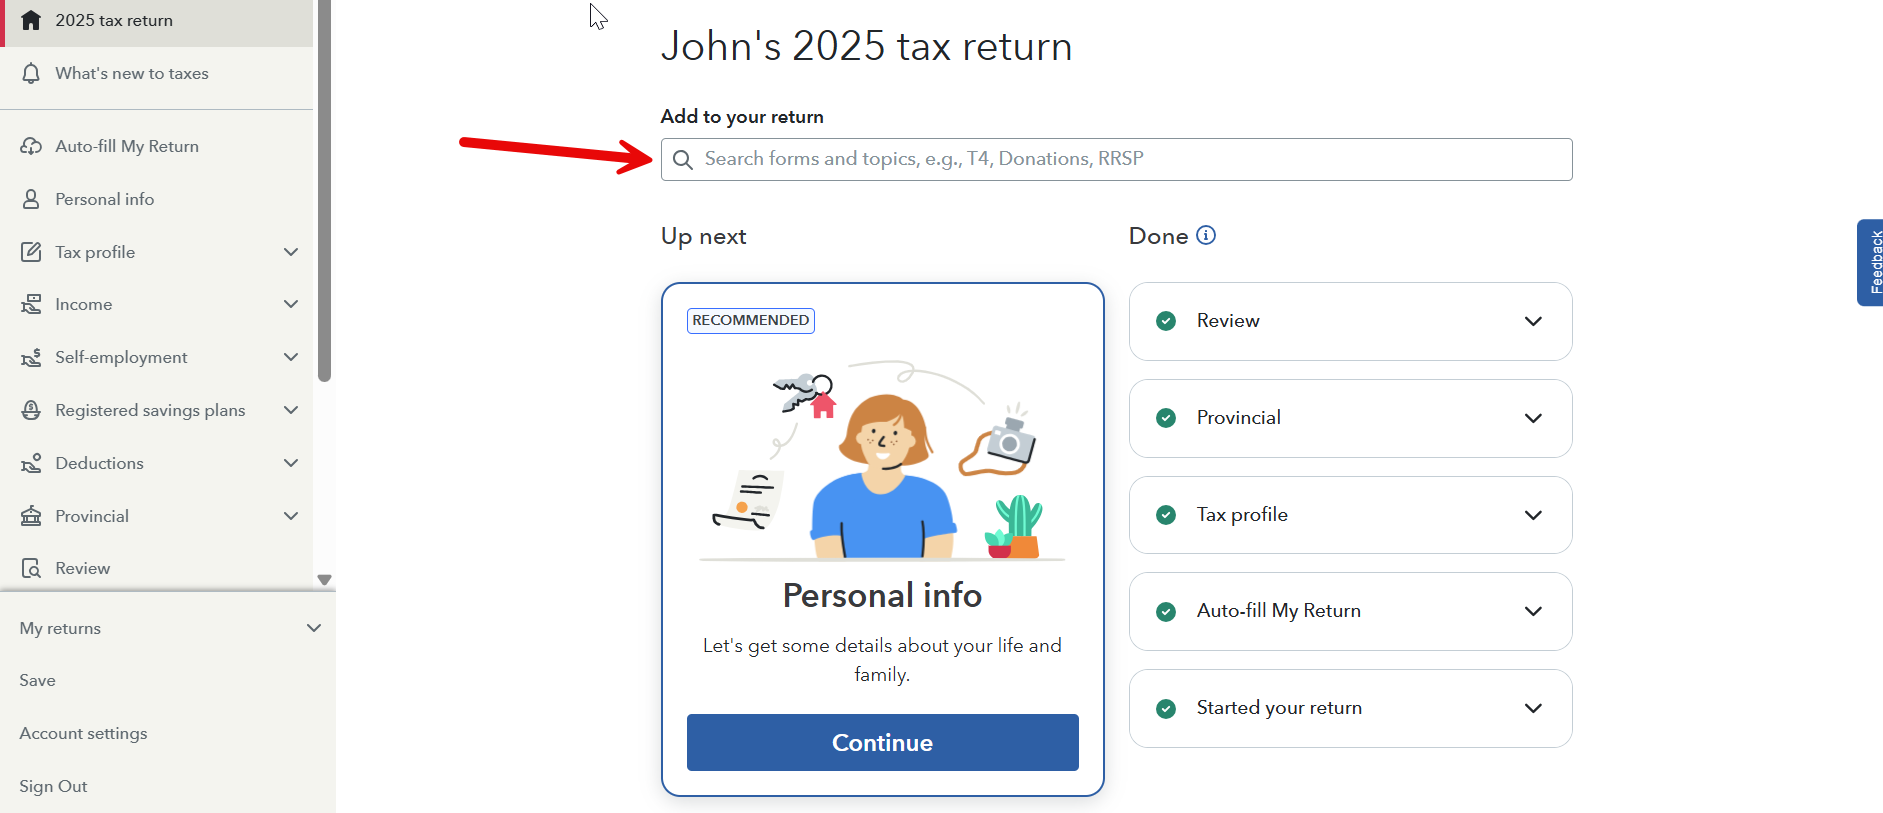Click the Auto-fill My Return cloud icon
The height and width of the screenshot is (813, 1883).
tap(31, 146)
